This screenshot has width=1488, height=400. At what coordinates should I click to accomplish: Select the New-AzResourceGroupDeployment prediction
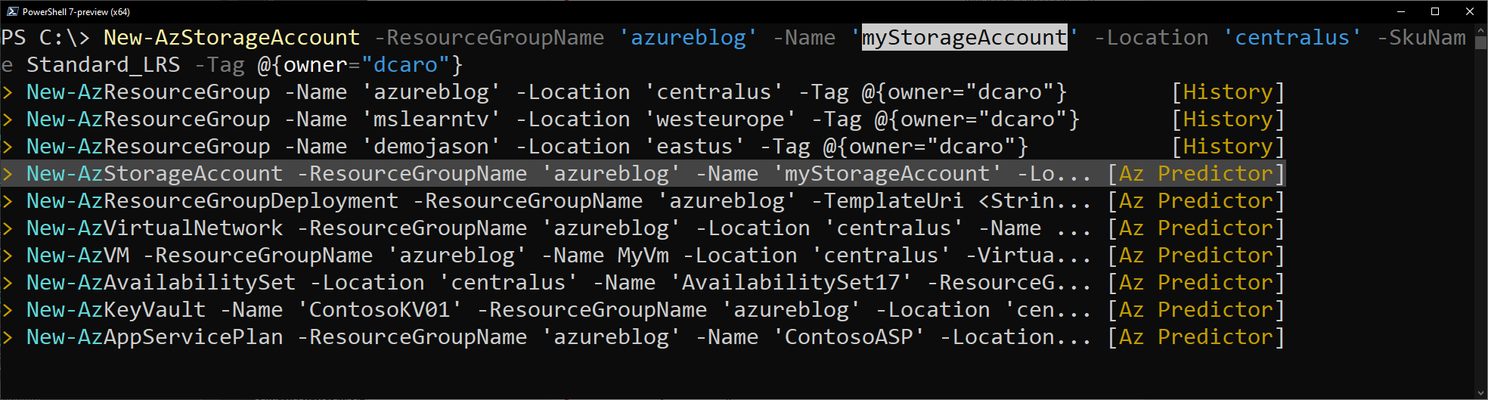tap(643, 201)
